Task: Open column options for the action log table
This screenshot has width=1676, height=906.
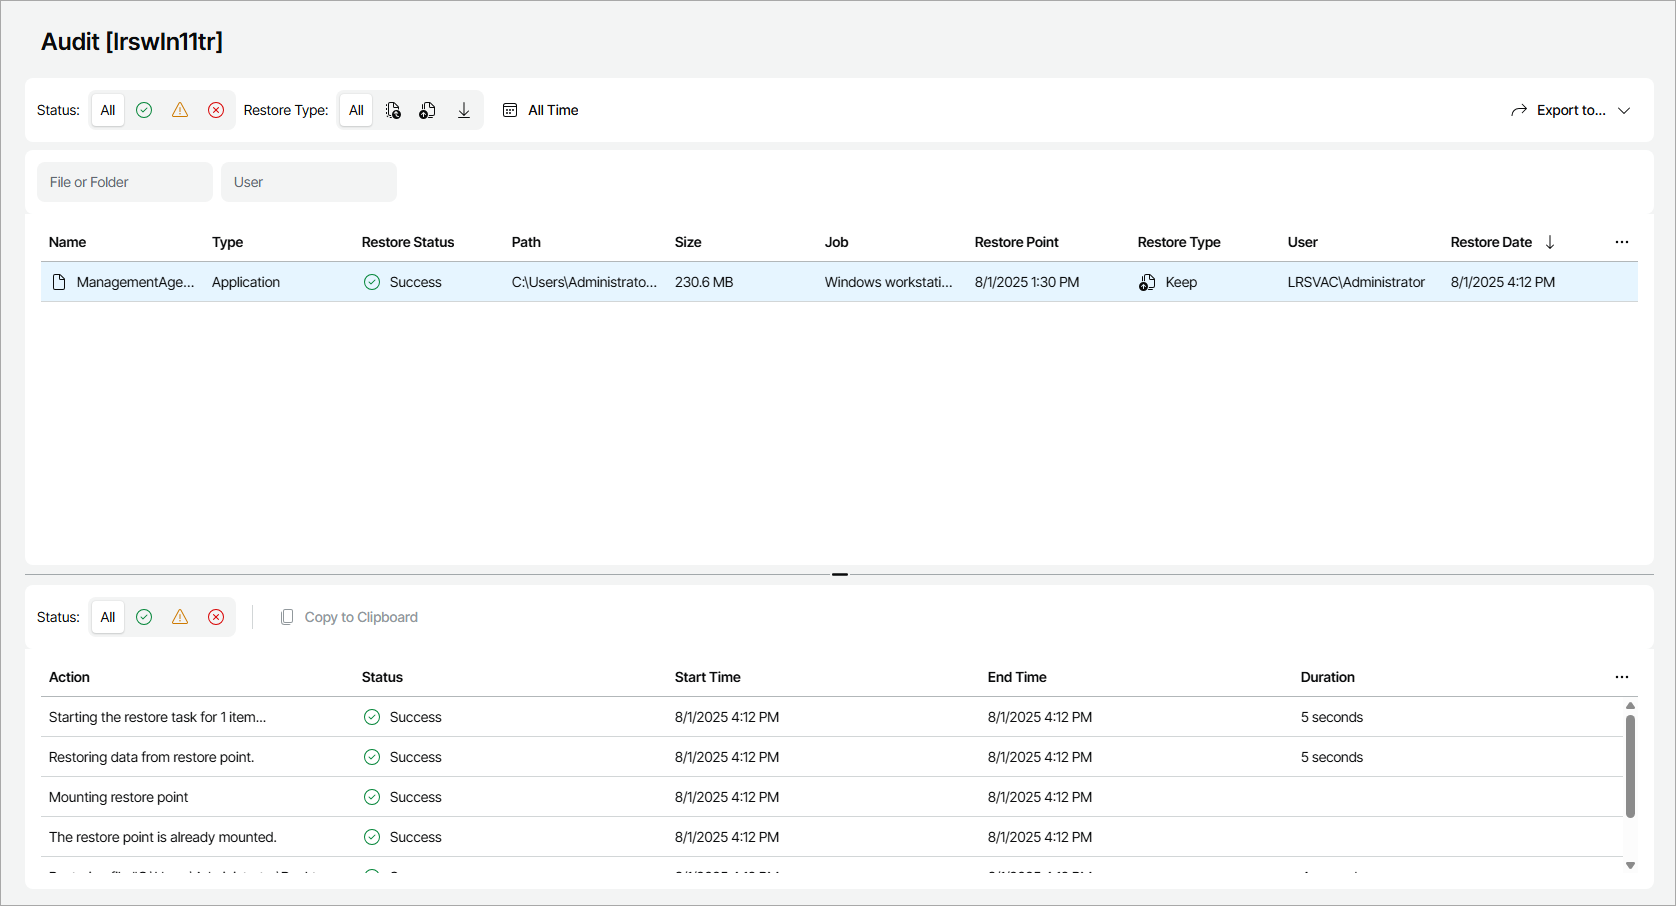Action: pos(1621,677)
